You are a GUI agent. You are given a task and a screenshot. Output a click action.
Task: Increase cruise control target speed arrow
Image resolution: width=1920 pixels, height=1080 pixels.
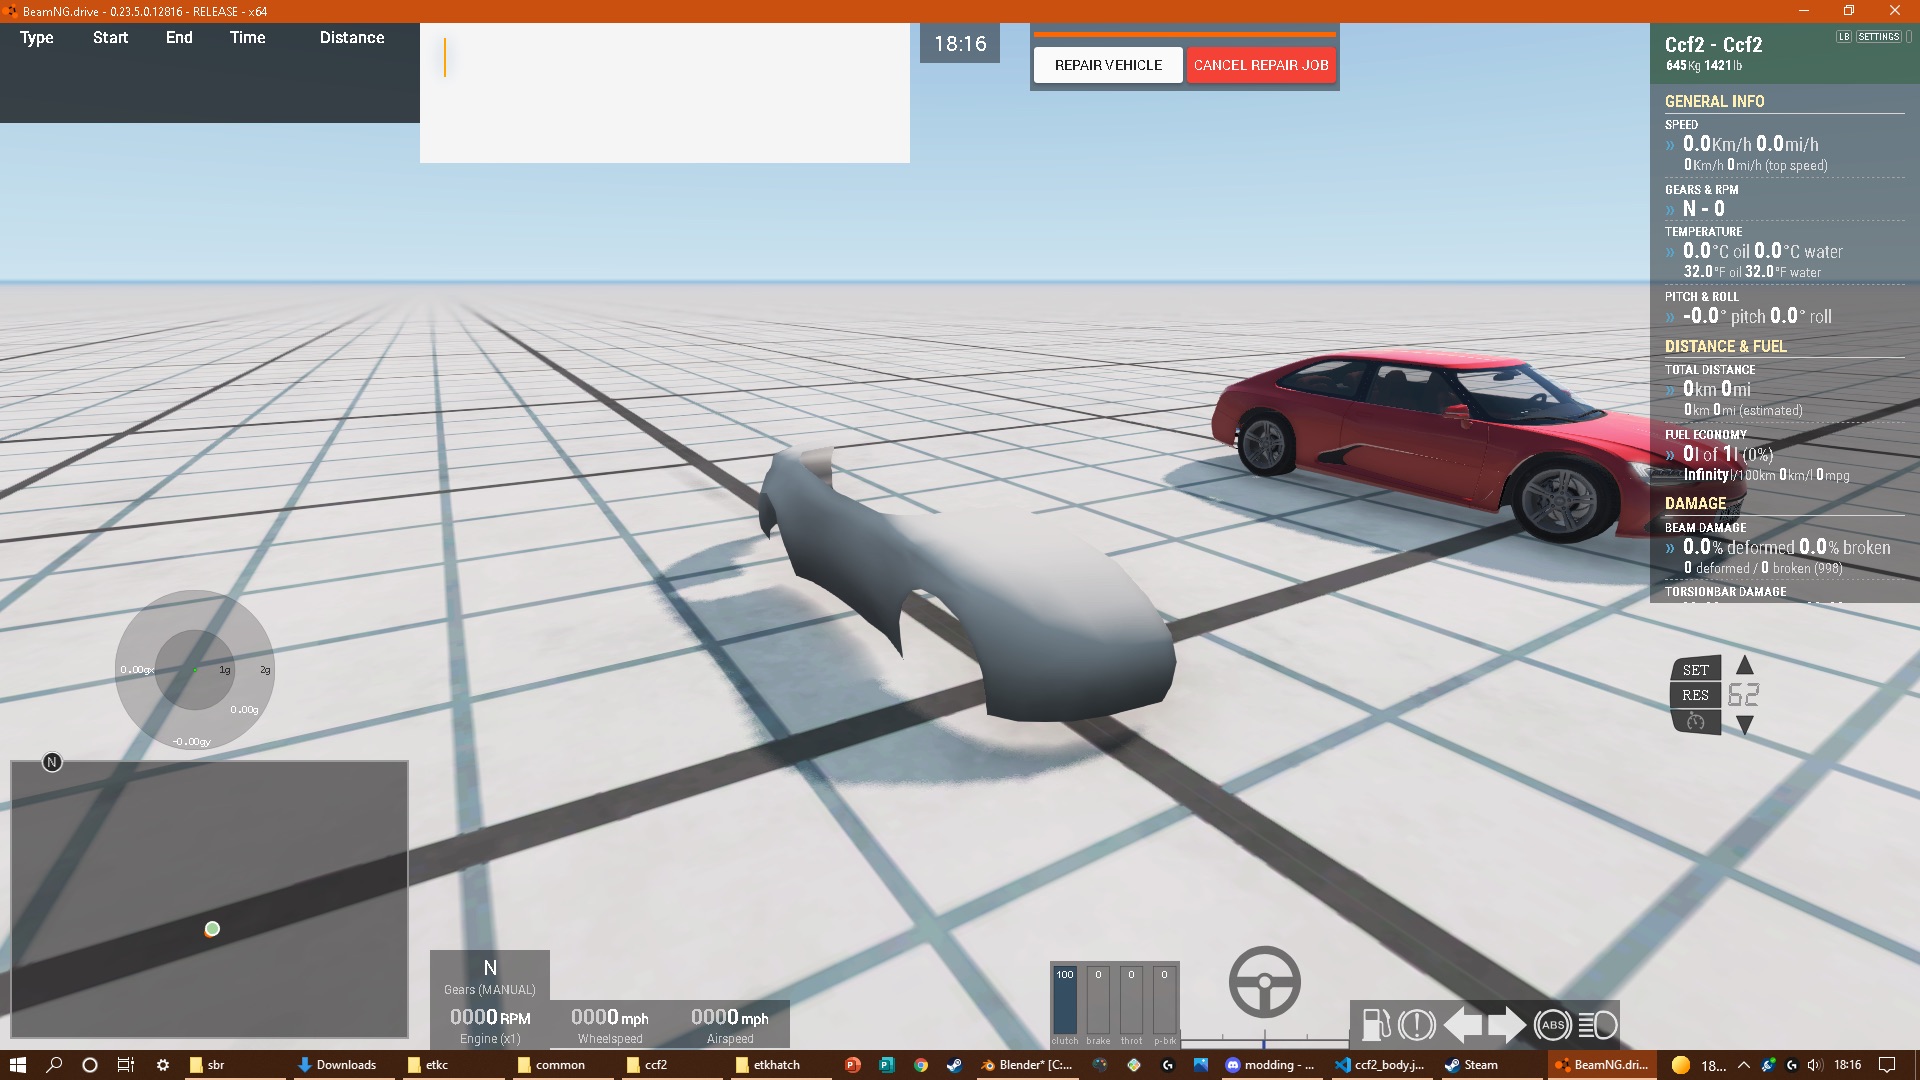[x=1744, y=665]
